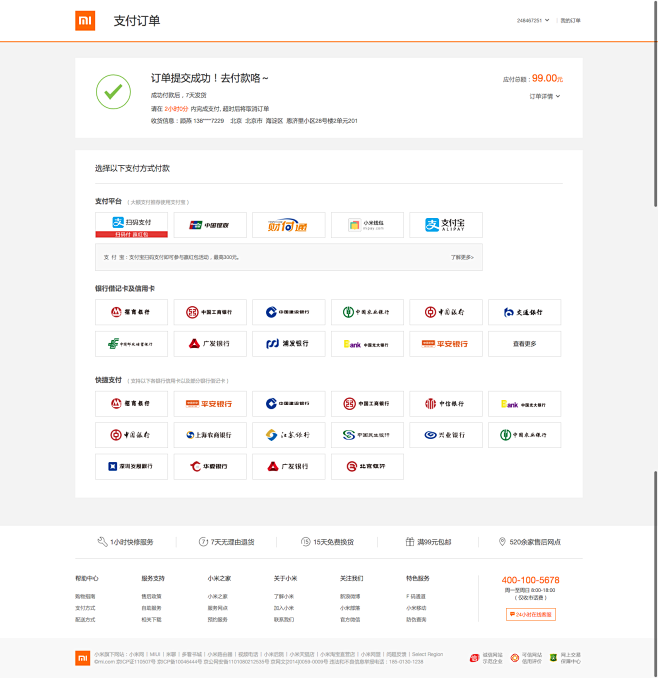Pick 中信银行 under 快捷支付
Viewport: 658px width, 678px height.
point(446,404)
